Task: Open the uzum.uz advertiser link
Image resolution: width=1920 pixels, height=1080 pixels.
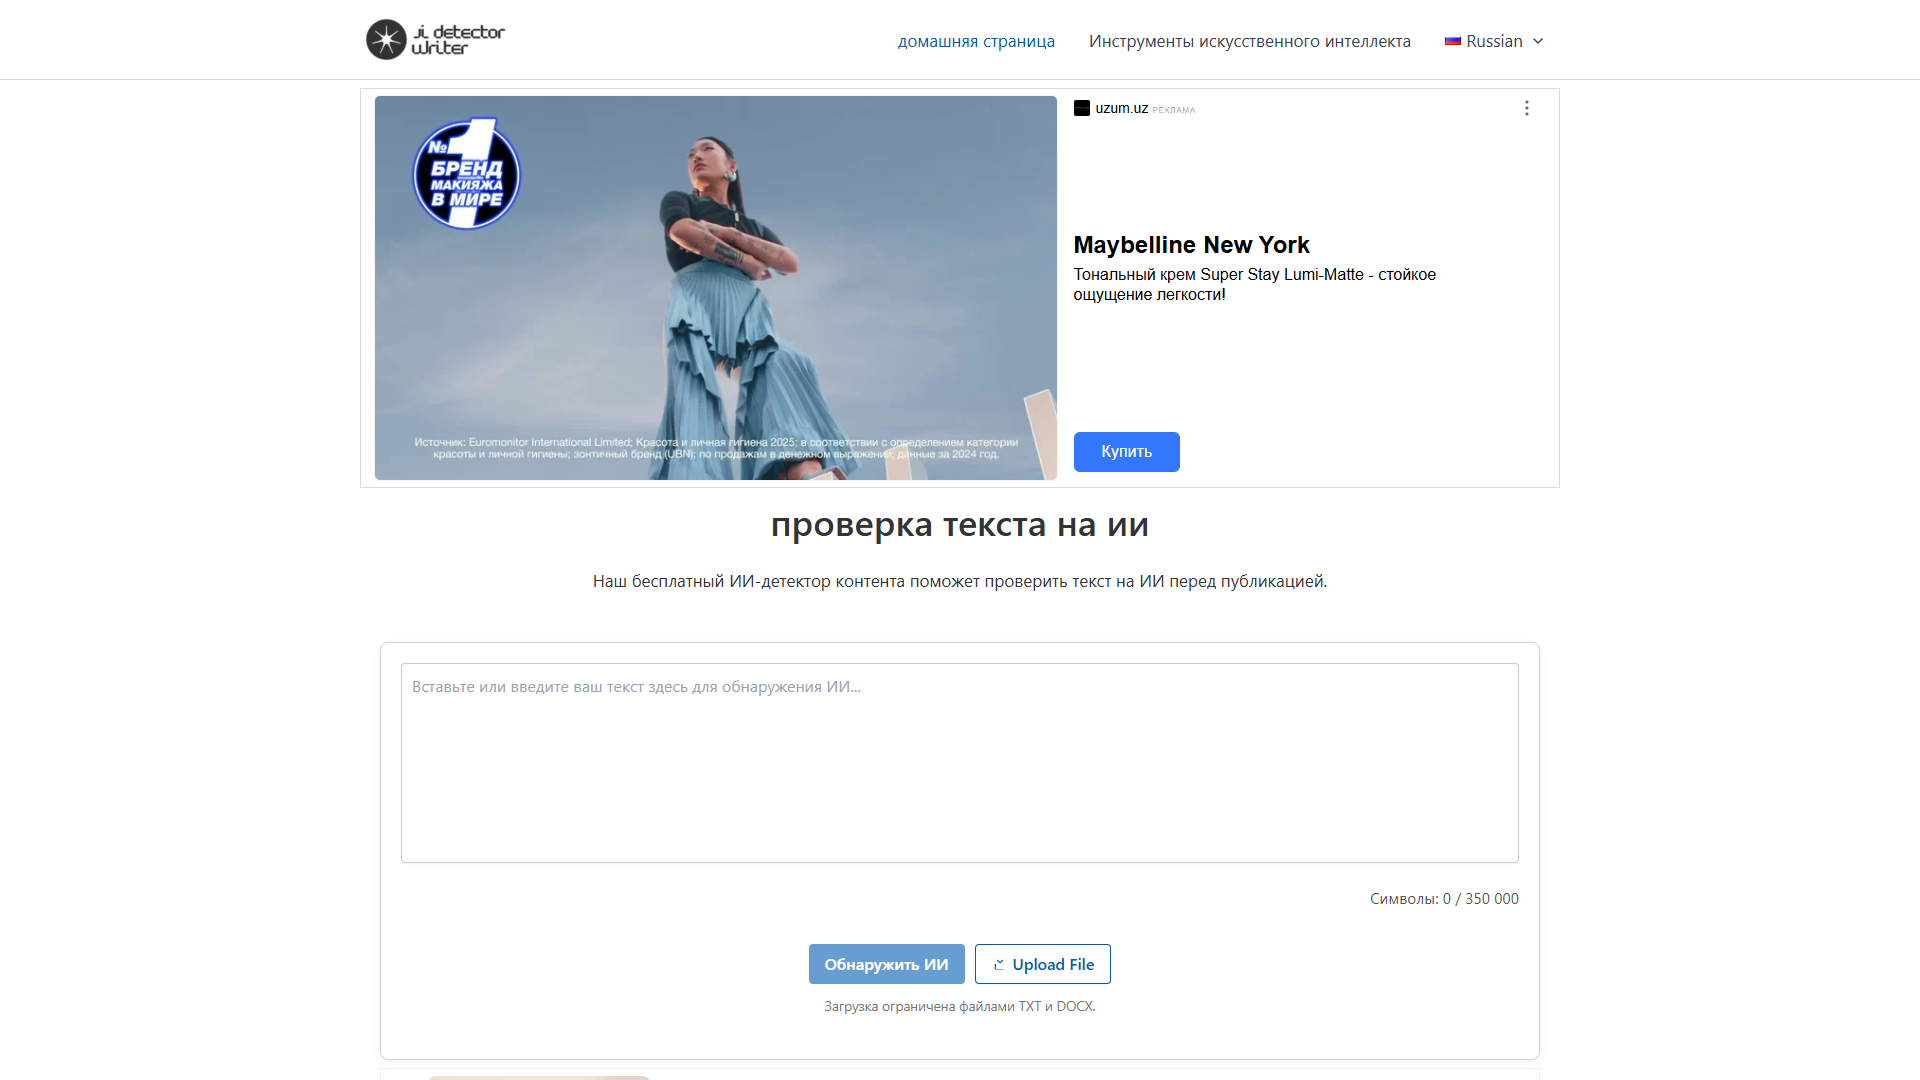Action: [1122, 108]
